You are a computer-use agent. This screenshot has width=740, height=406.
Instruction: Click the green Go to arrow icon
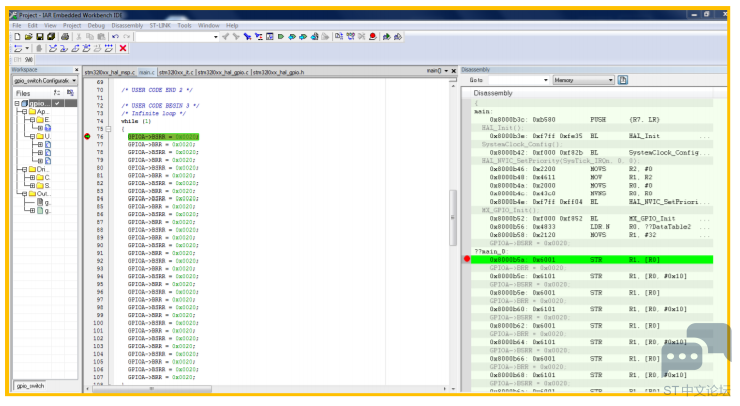click(281, 36)
